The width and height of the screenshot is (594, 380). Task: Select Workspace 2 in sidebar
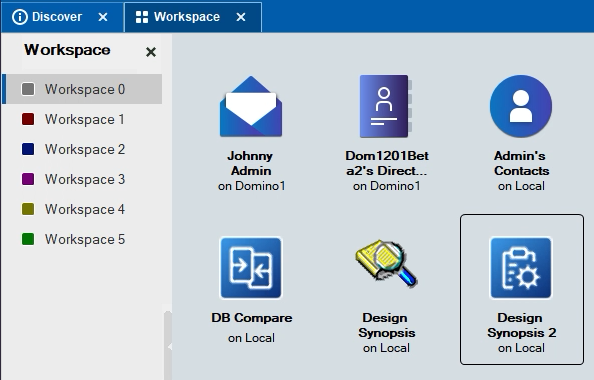point(82,149)
